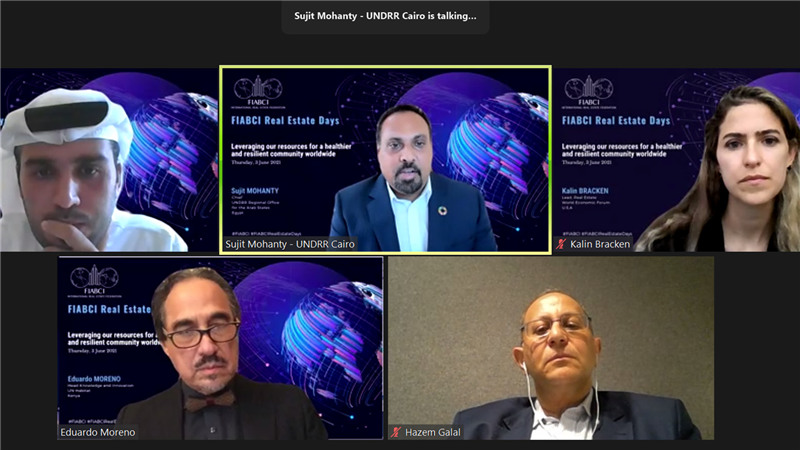Click FIABCI logo in Sujit Mohanty's tile
Viewport: 800px width, 450px height.
pos(258,92)
